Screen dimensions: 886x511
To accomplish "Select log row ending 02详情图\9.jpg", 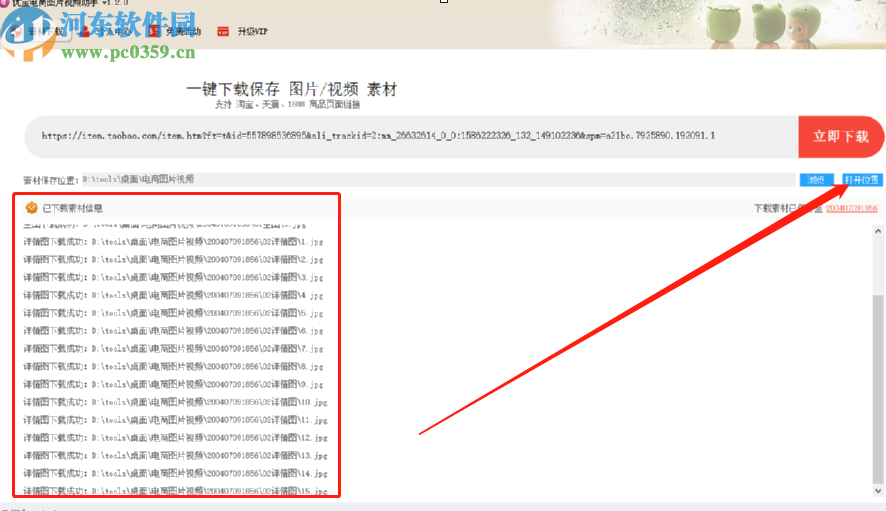I will pyautogui.click(x=173, y=384).
